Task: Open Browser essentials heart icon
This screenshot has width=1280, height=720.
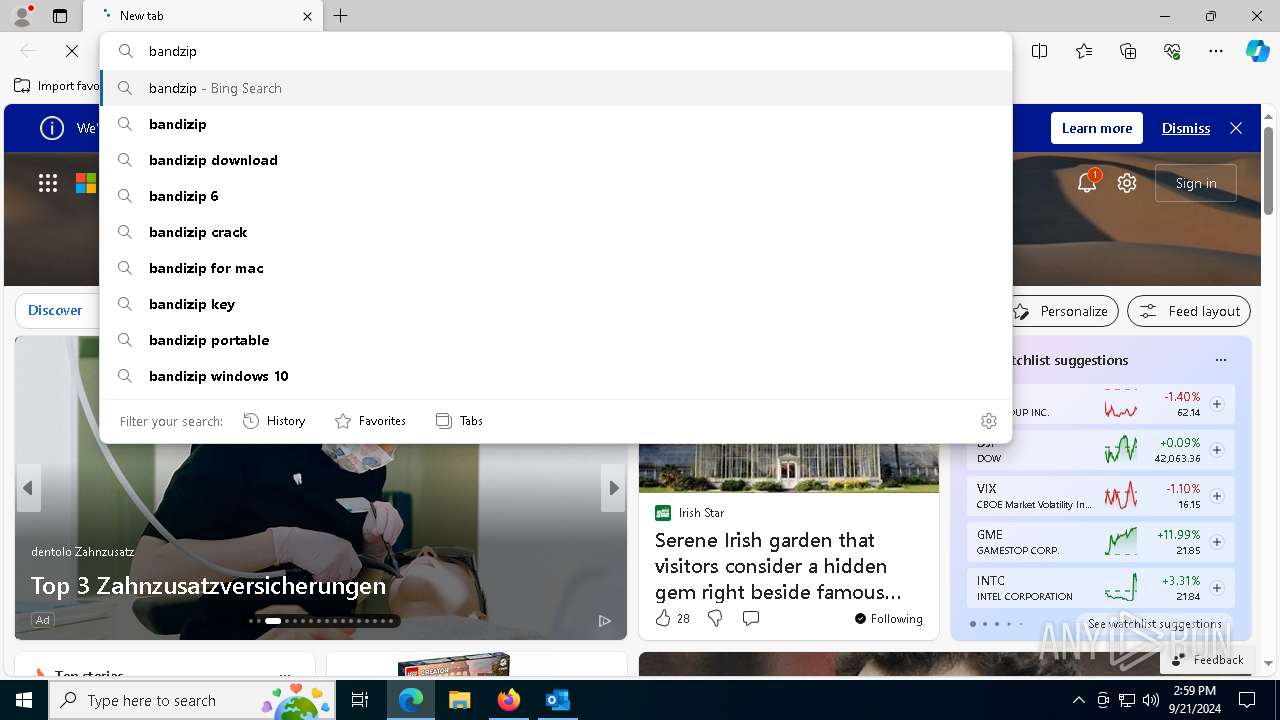Action: [1172, 51]
